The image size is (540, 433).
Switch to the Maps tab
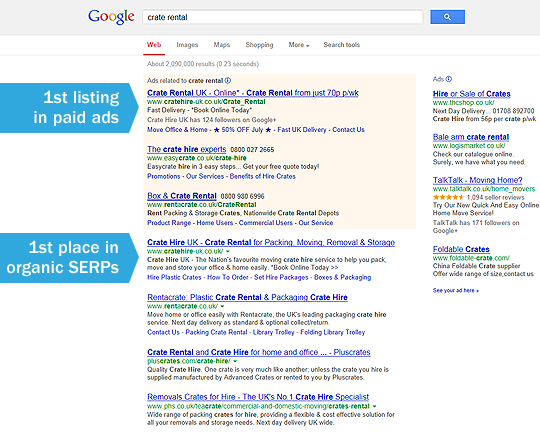click(221, 45)
